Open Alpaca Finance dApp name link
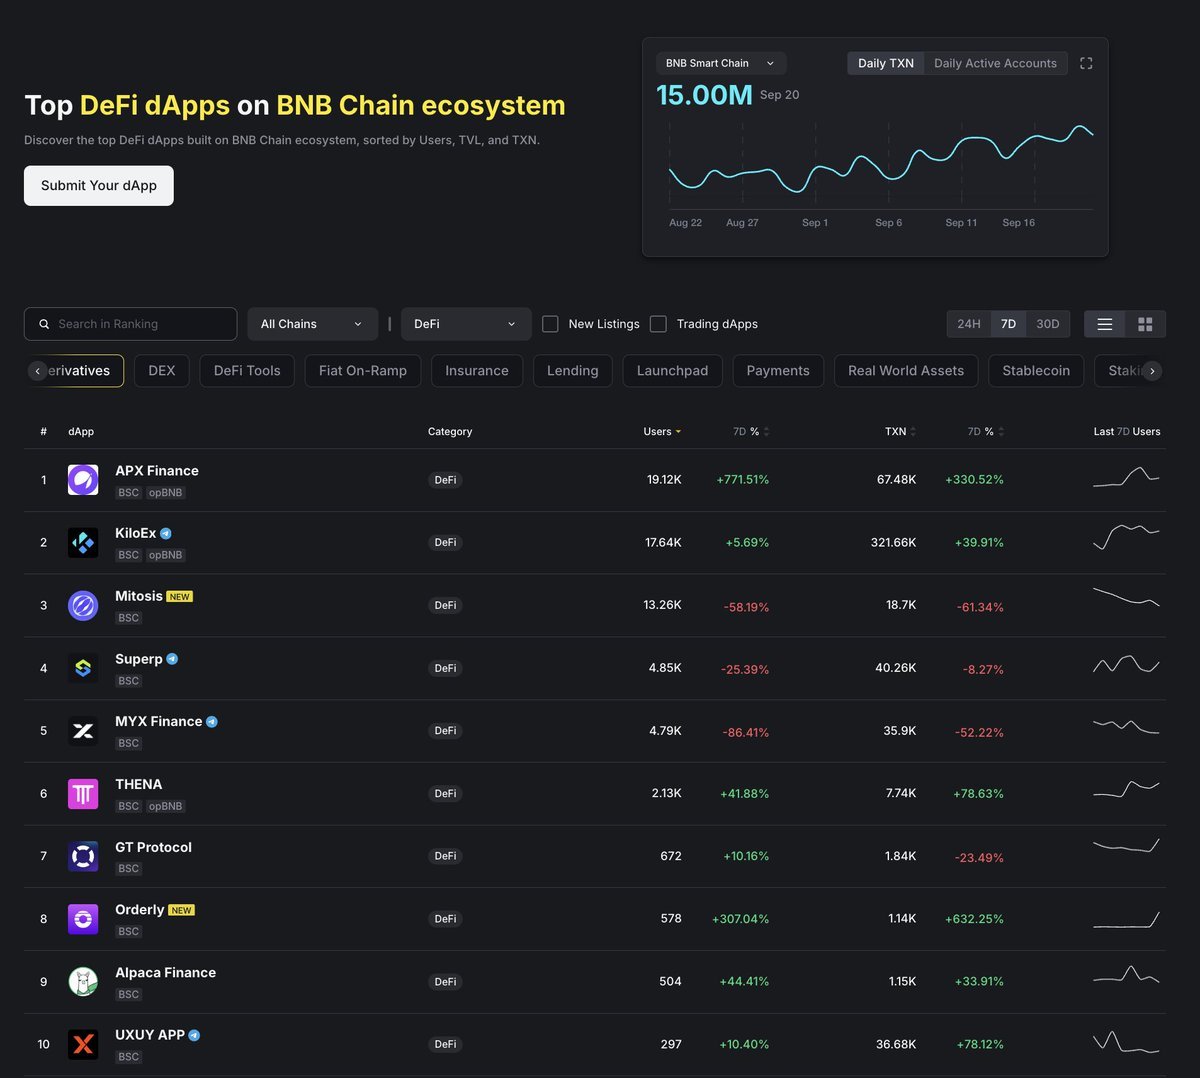 pyautogui.click(x=165, y=973)
